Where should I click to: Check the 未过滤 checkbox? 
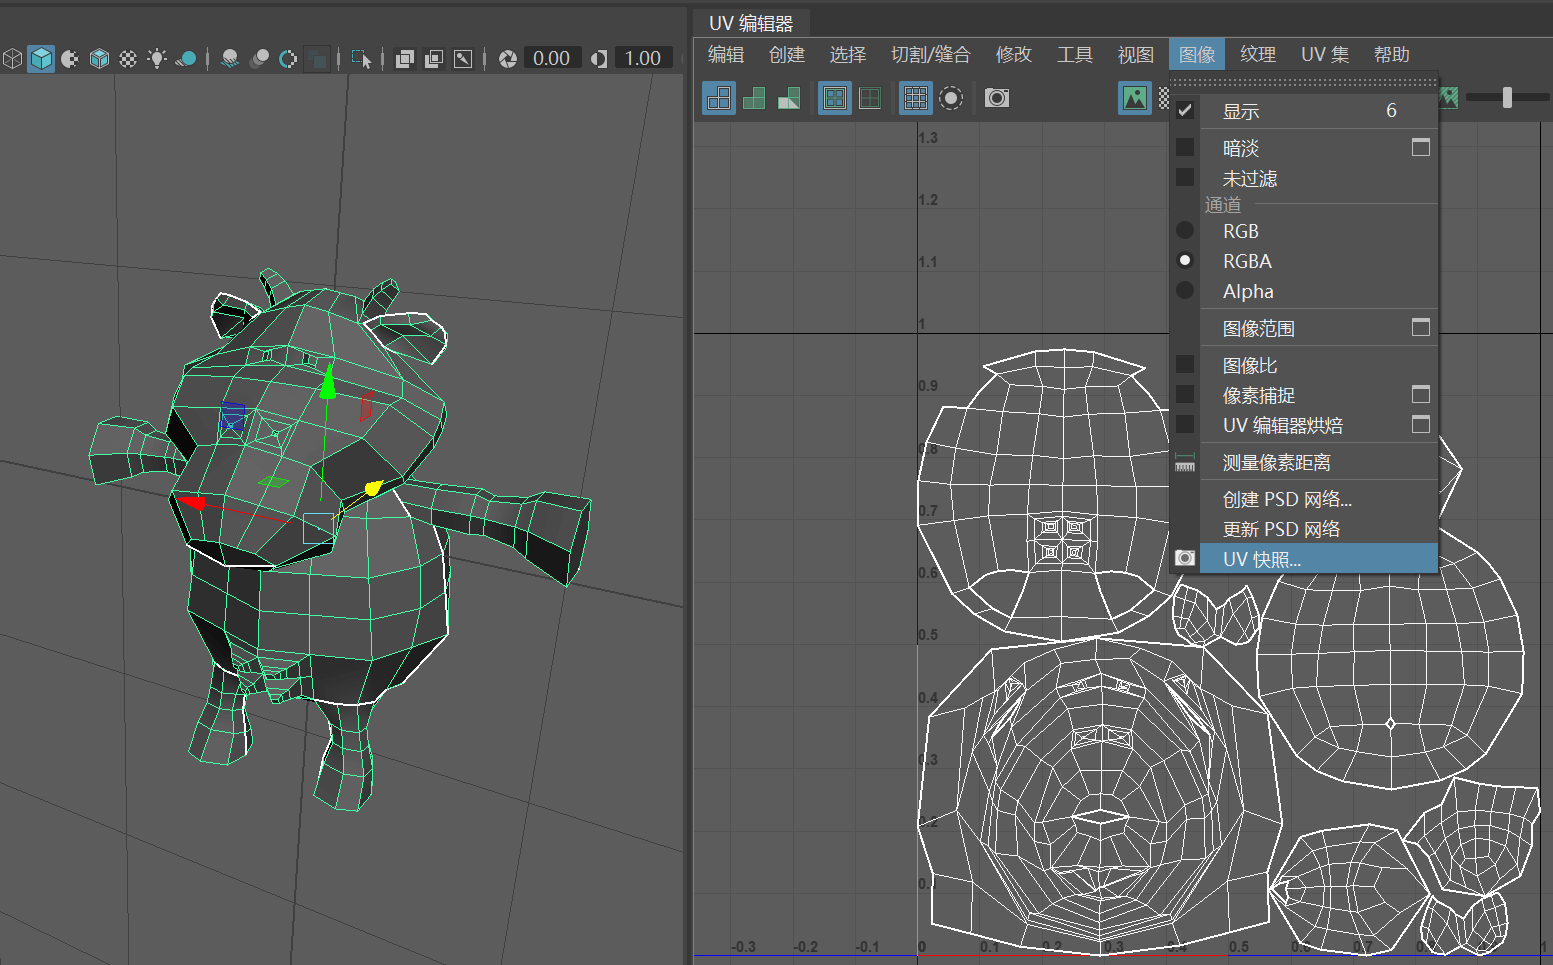1185,177
